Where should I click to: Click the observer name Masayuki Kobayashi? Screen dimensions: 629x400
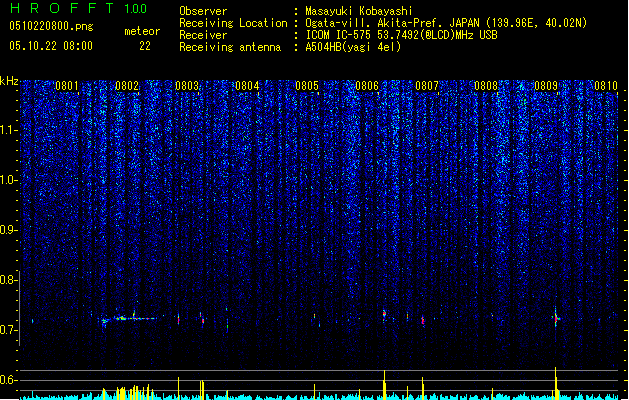[359, 11]
